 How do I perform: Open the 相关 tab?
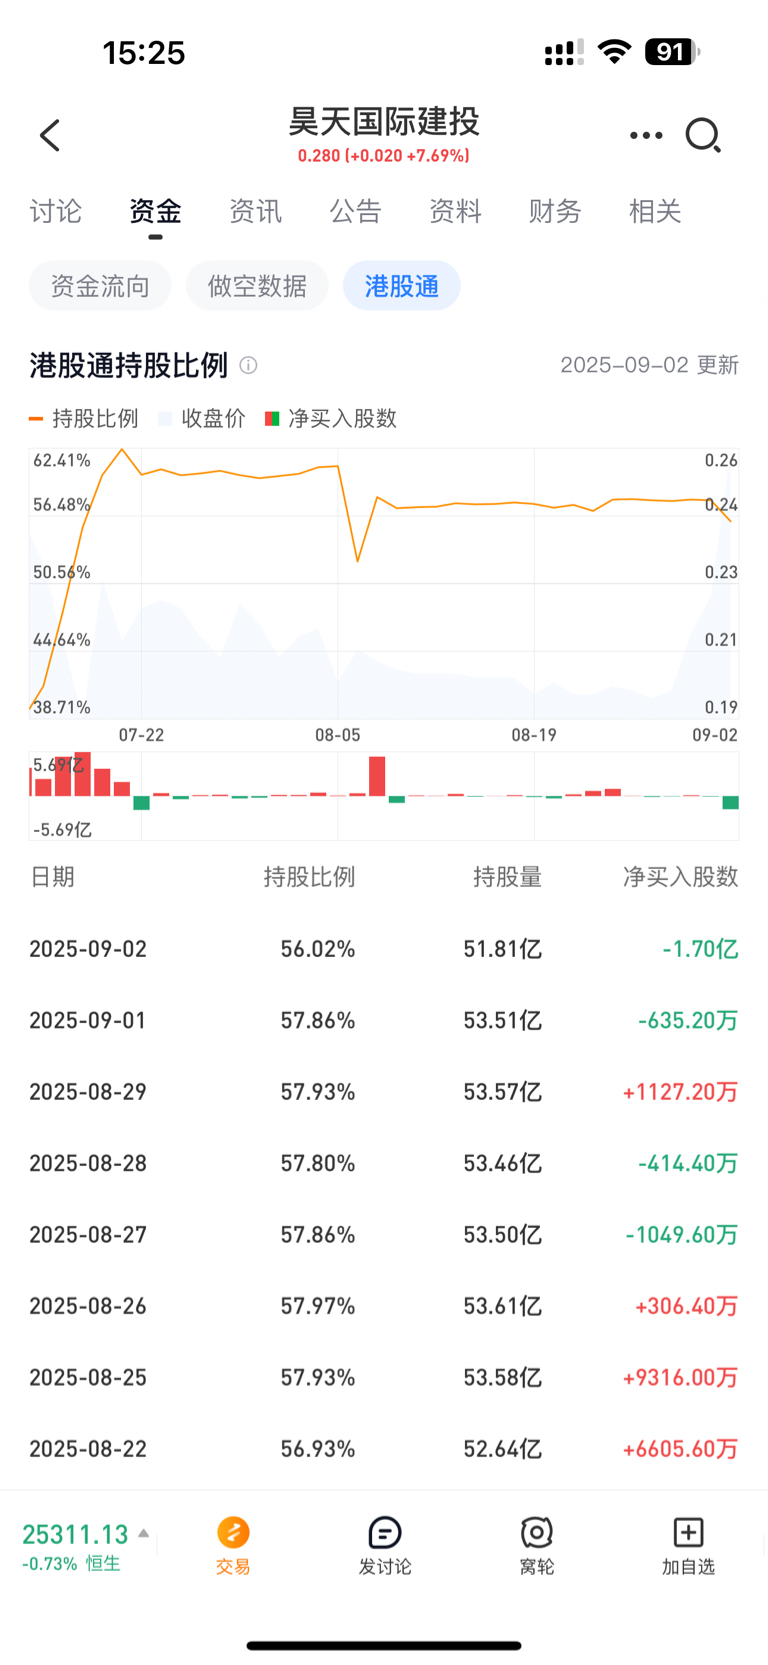(x=655, y=211)
